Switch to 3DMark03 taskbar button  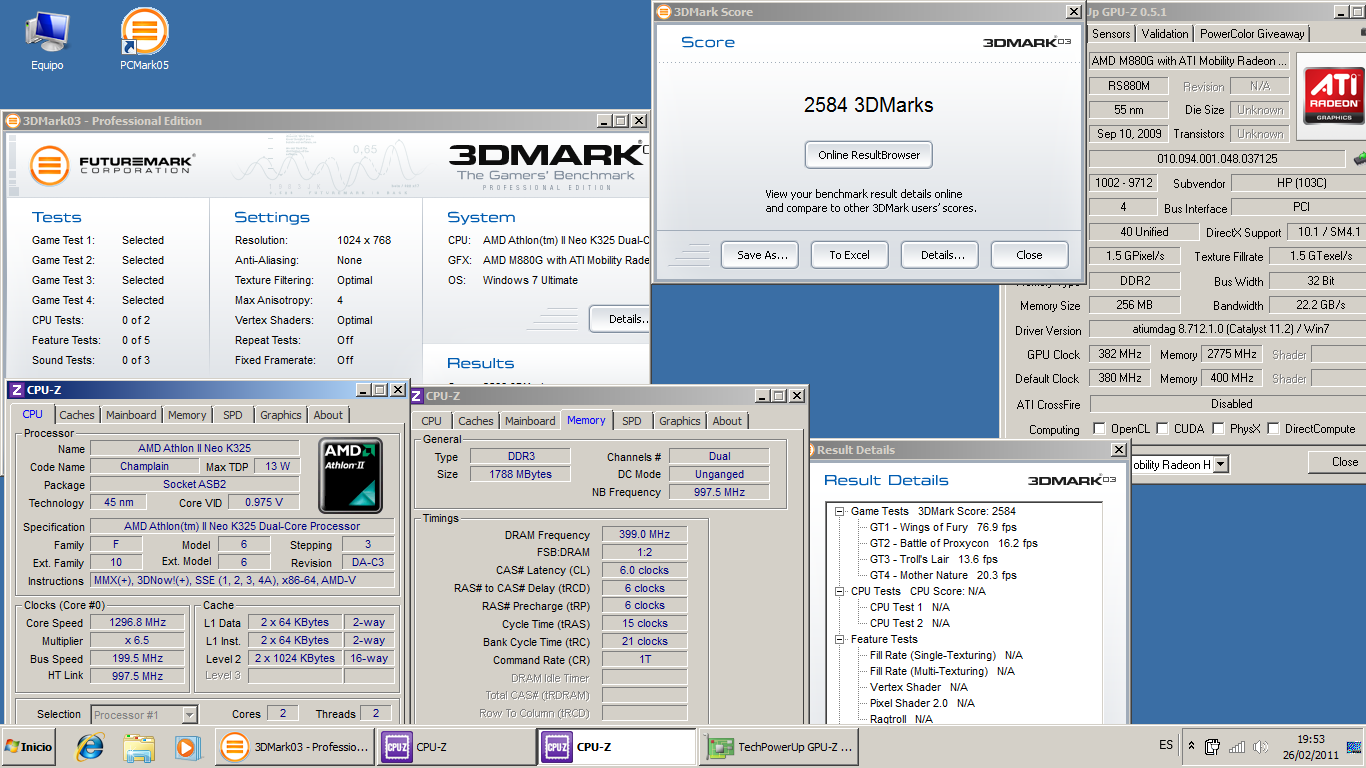[295, 746]
